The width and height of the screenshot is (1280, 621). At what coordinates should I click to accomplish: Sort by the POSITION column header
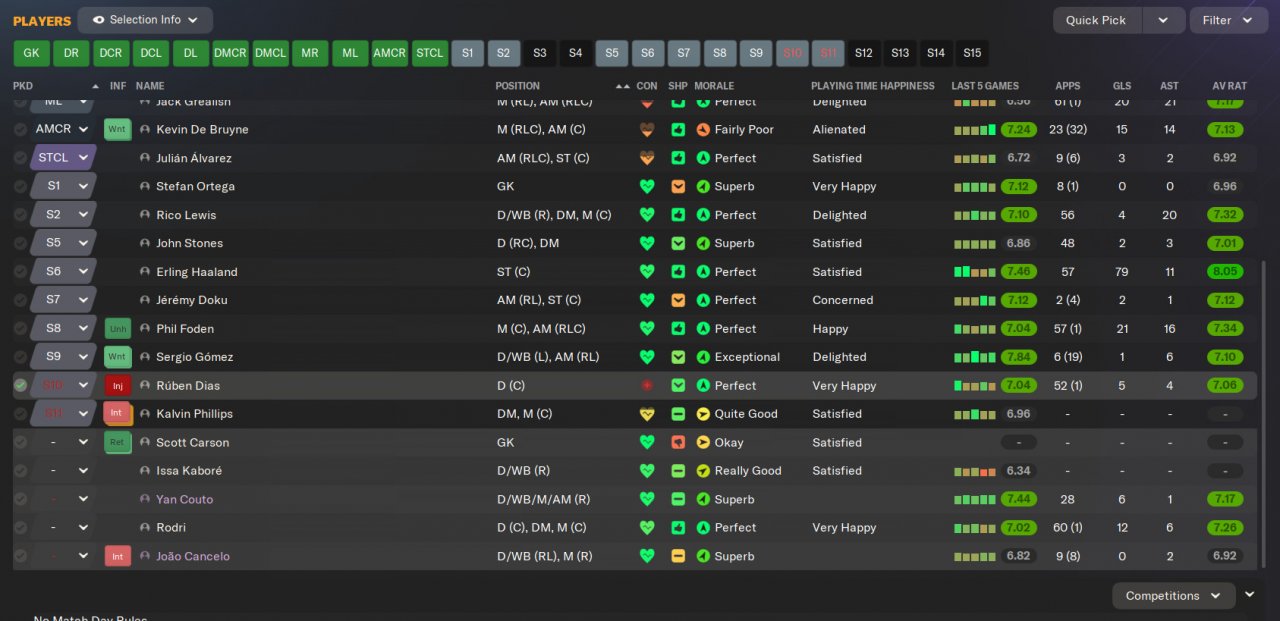tap(517, 86)
